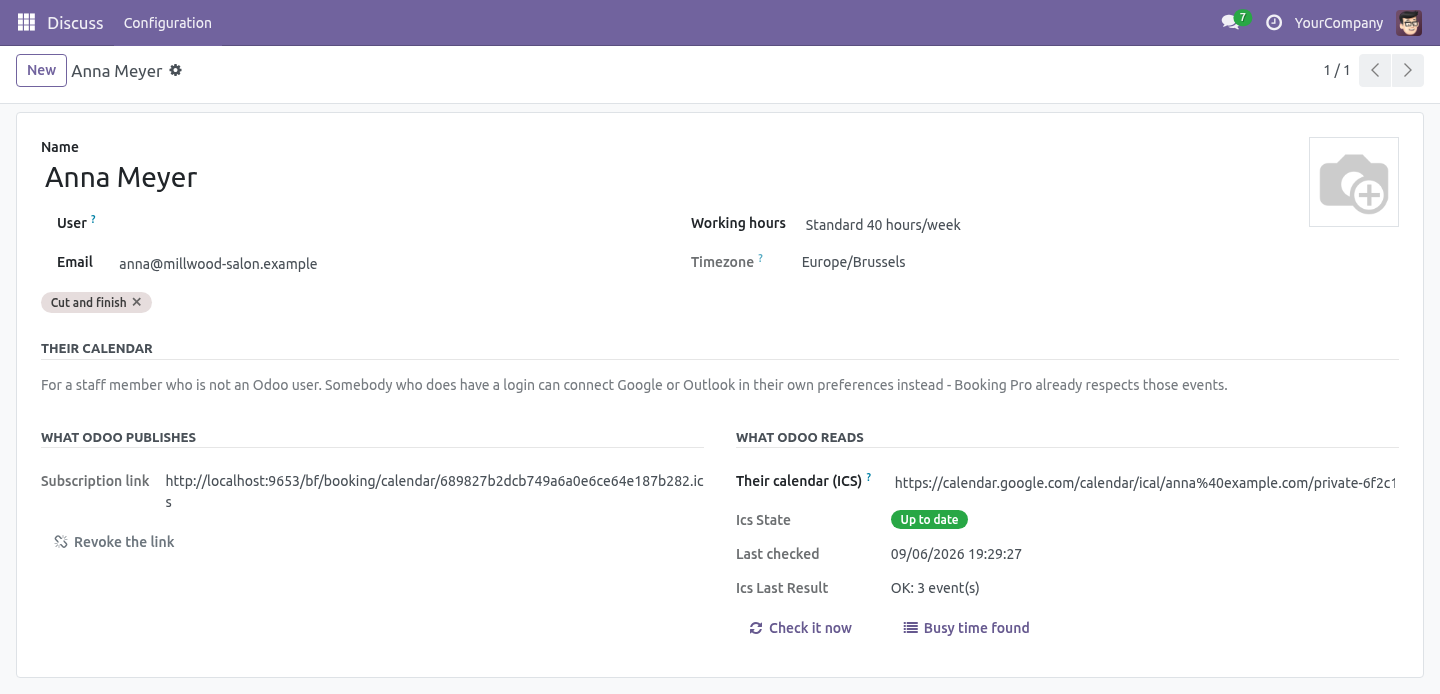Click the Ics Last Result label
1440x694 pixels.
tap(782, 588)
